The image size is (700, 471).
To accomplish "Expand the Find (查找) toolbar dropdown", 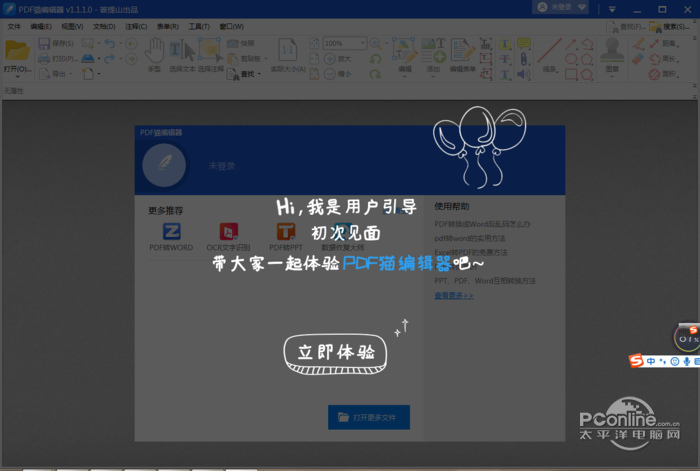I will click(x=259, y=74).
